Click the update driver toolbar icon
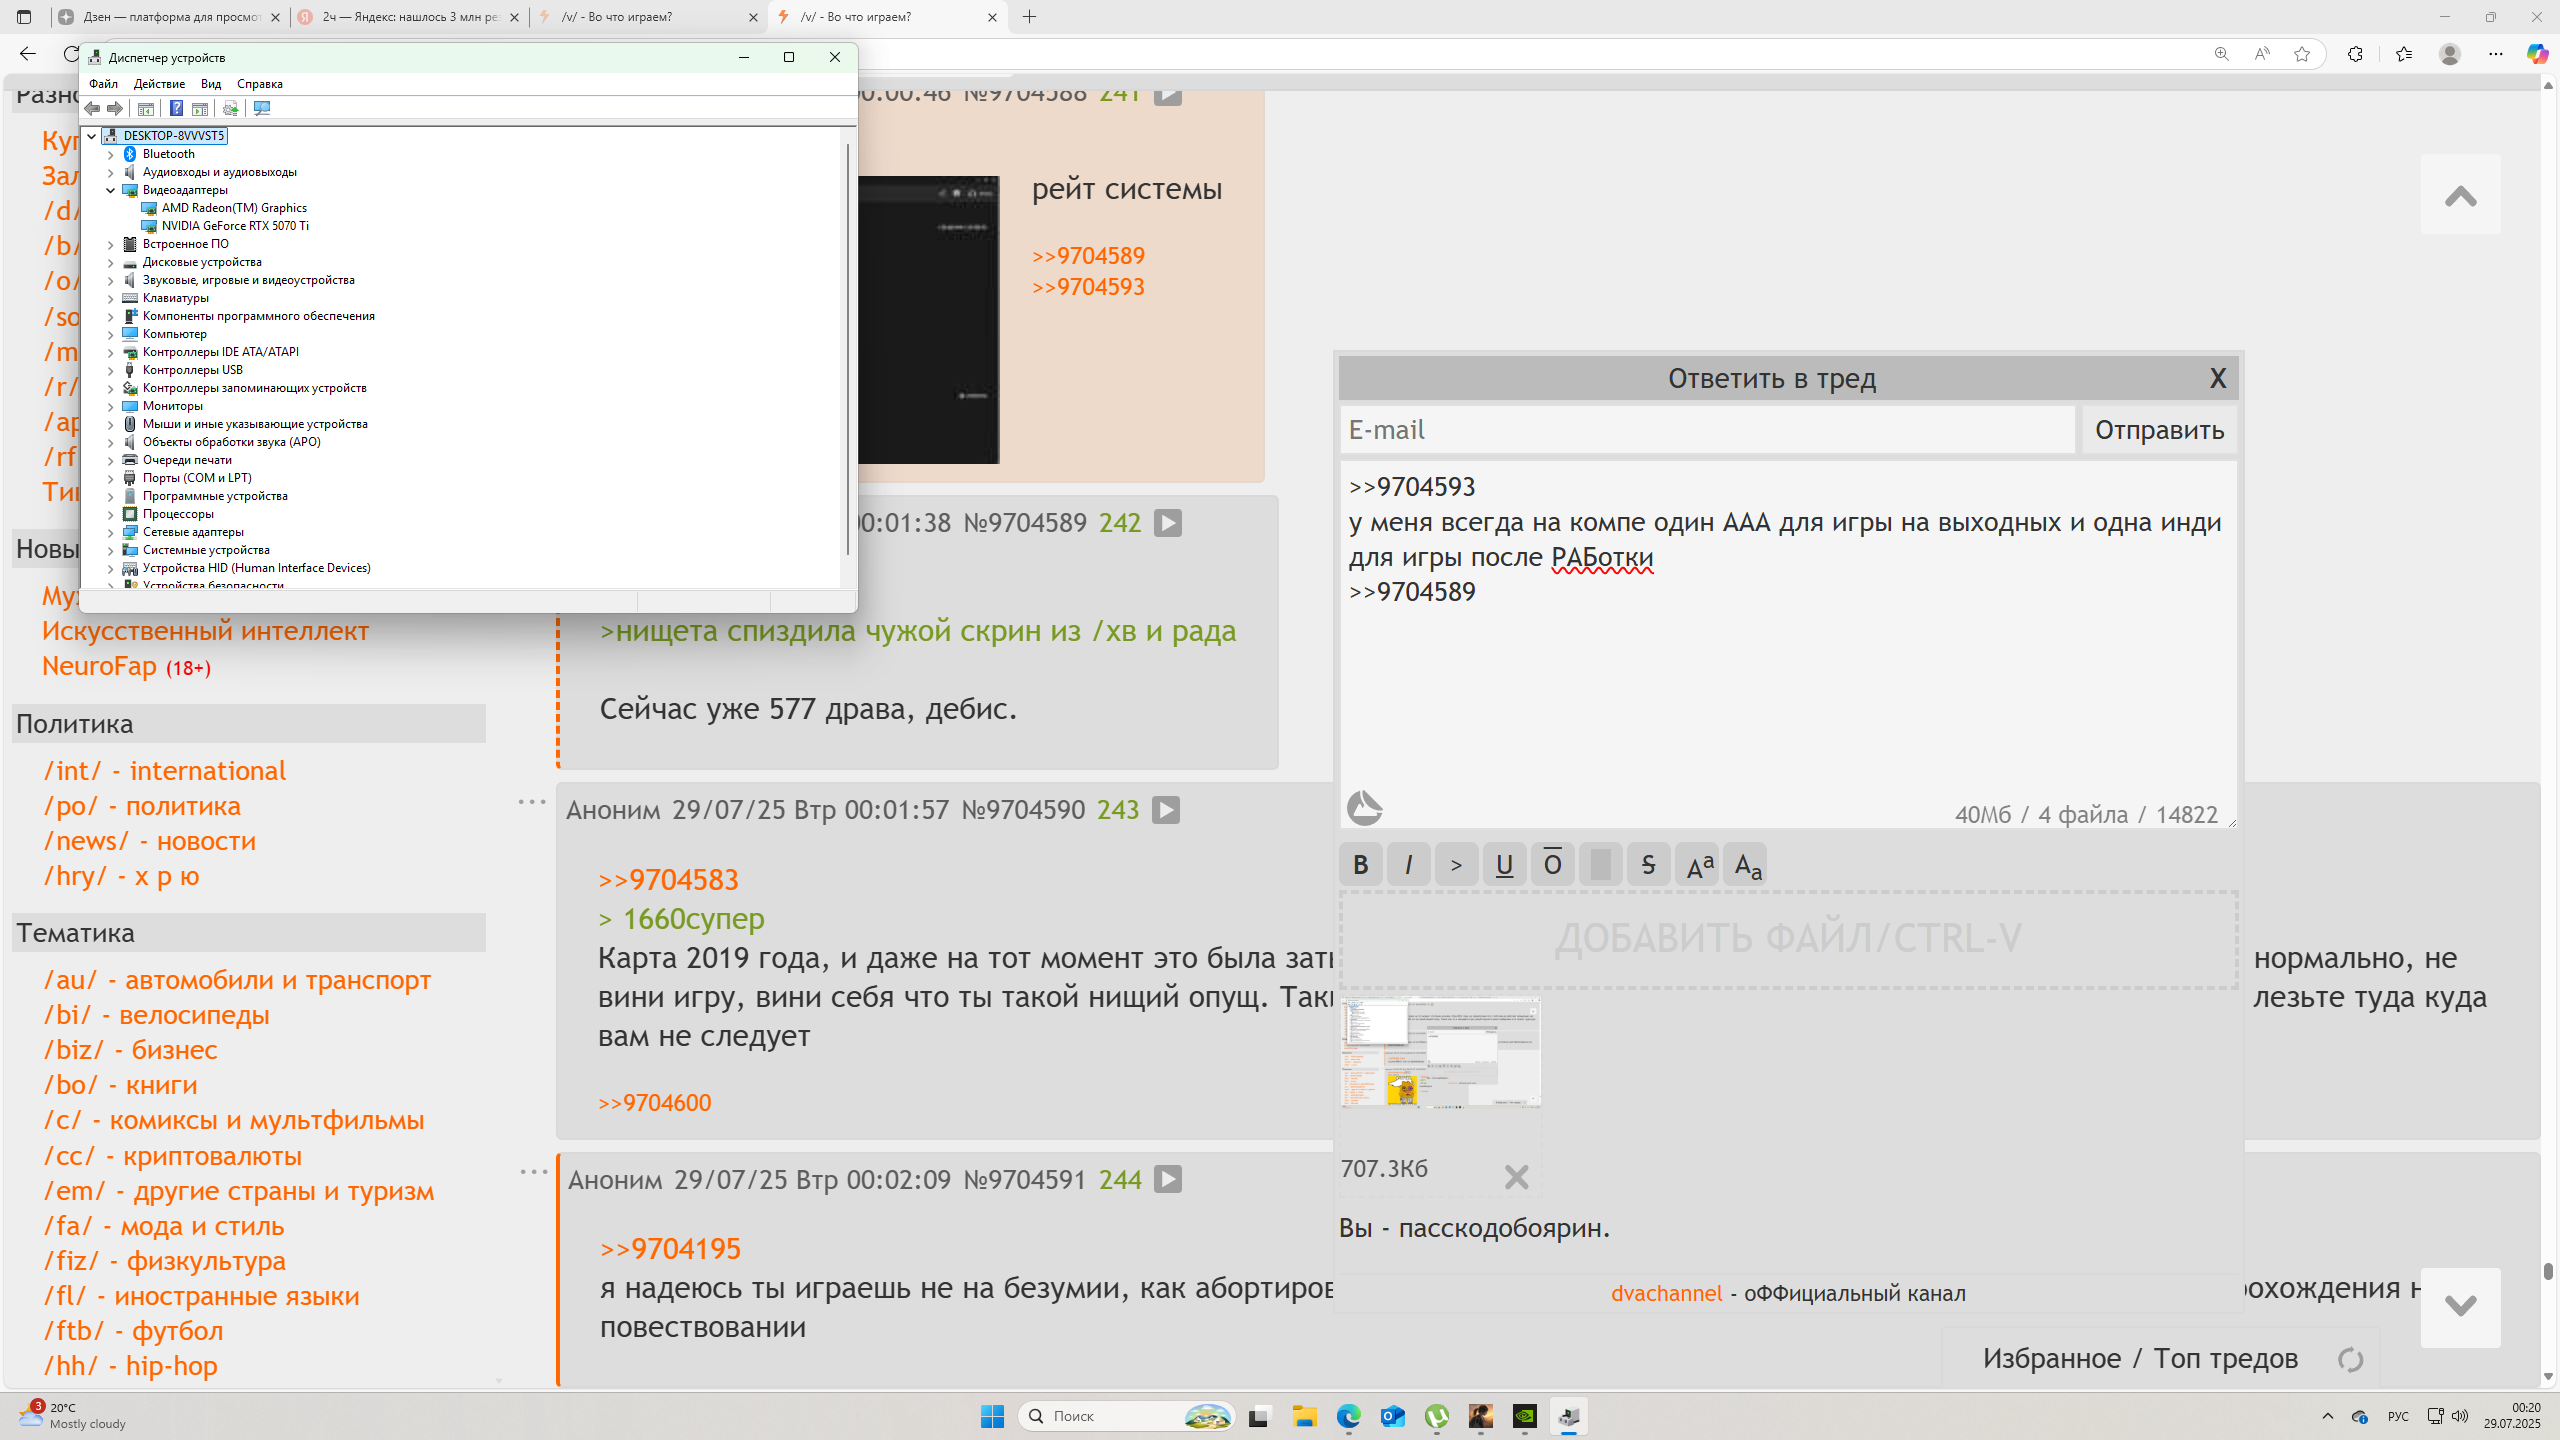This screenshot has width=2560, height=1440. 230,108
